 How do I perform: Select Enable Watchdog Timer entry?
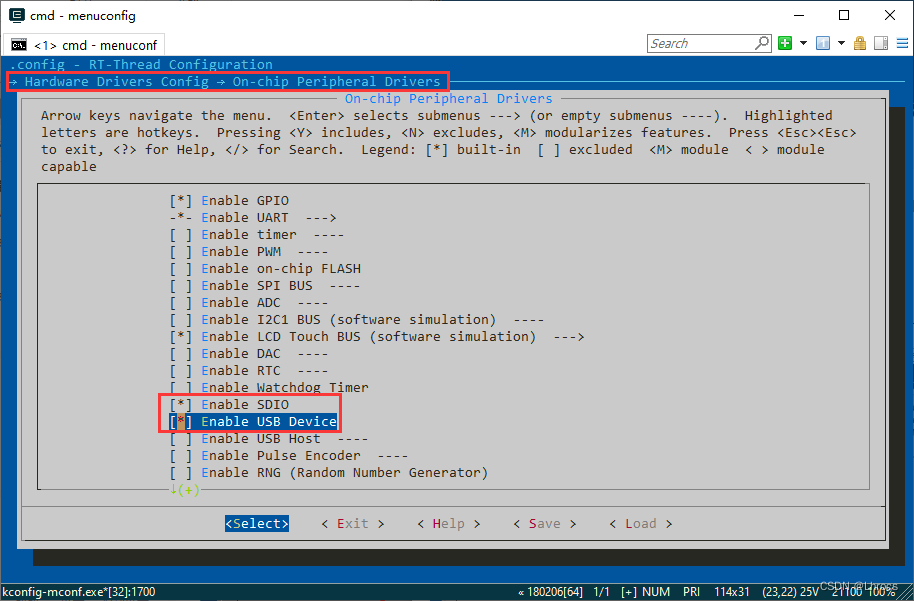(269, 388)
